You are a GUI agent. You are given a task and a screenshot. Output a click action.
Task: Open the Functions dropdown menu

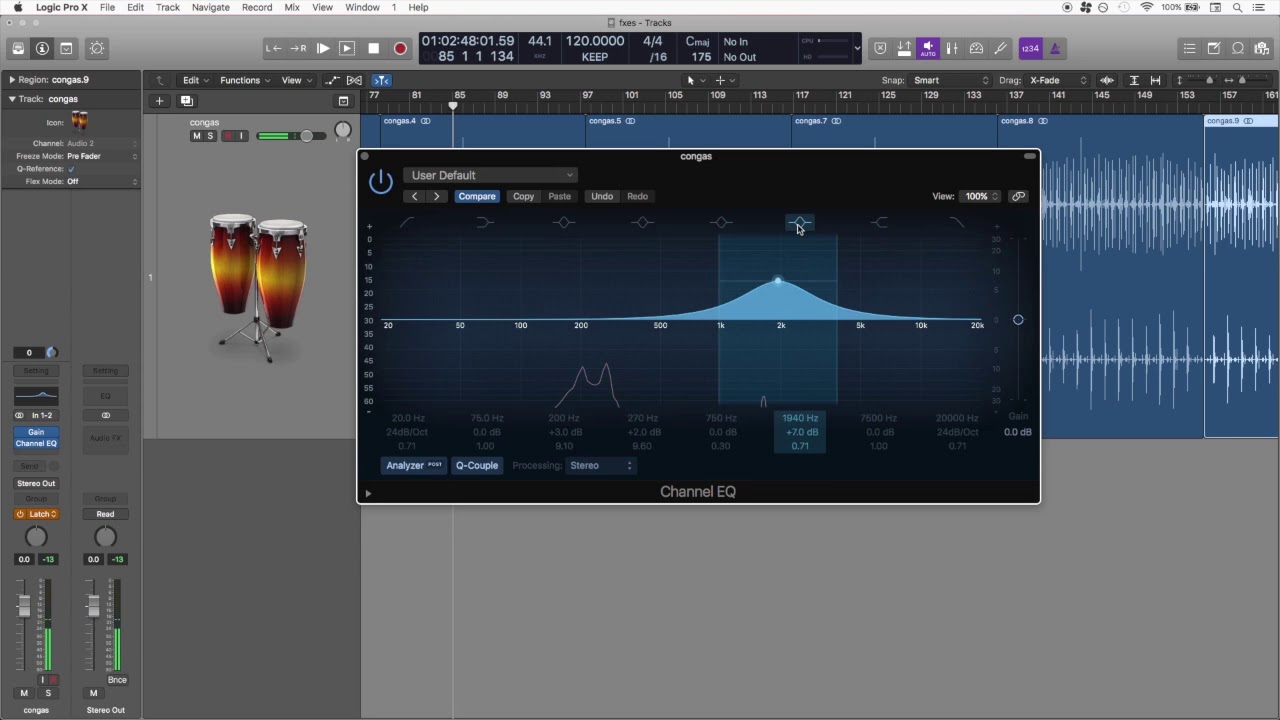point(244,80)
